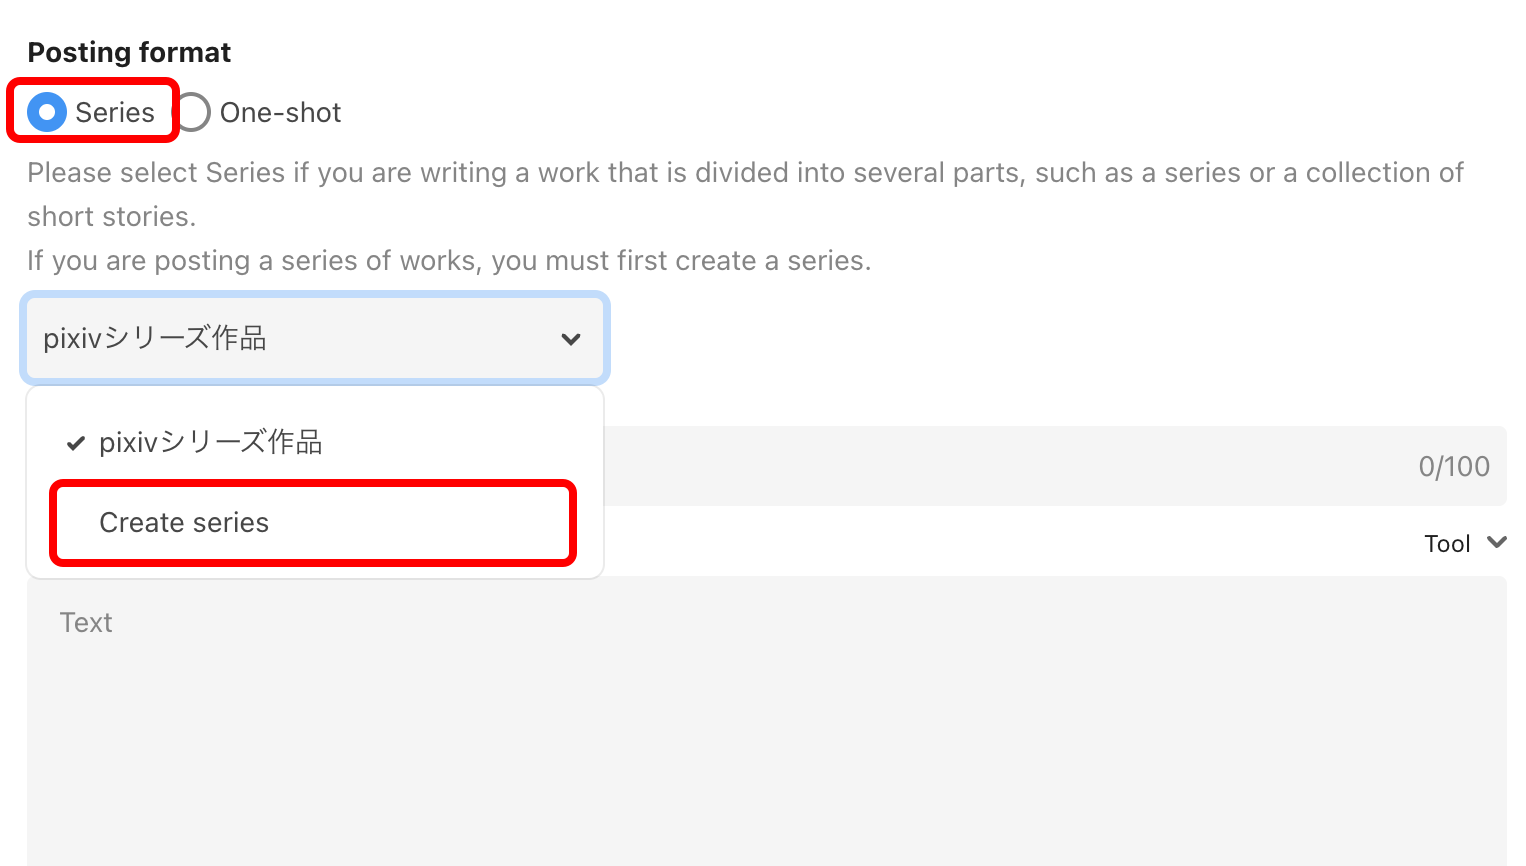Click inside the title input field

(x=1000, y=466)
